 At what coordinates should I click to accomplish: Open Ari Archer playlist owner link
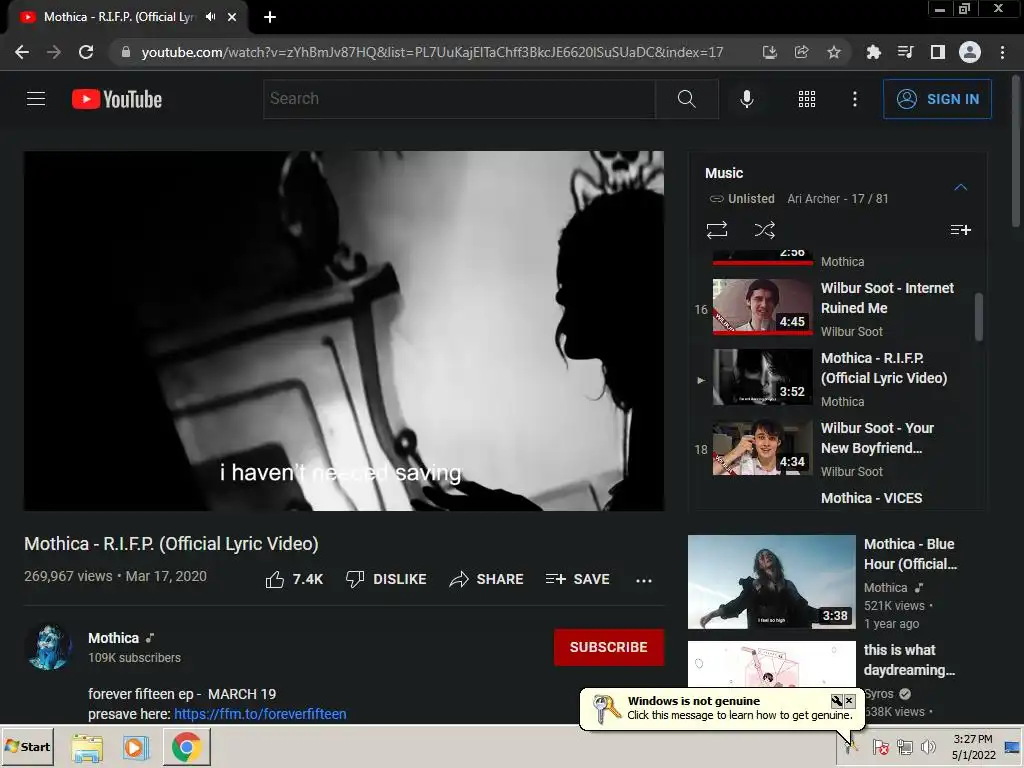[813, 199]
